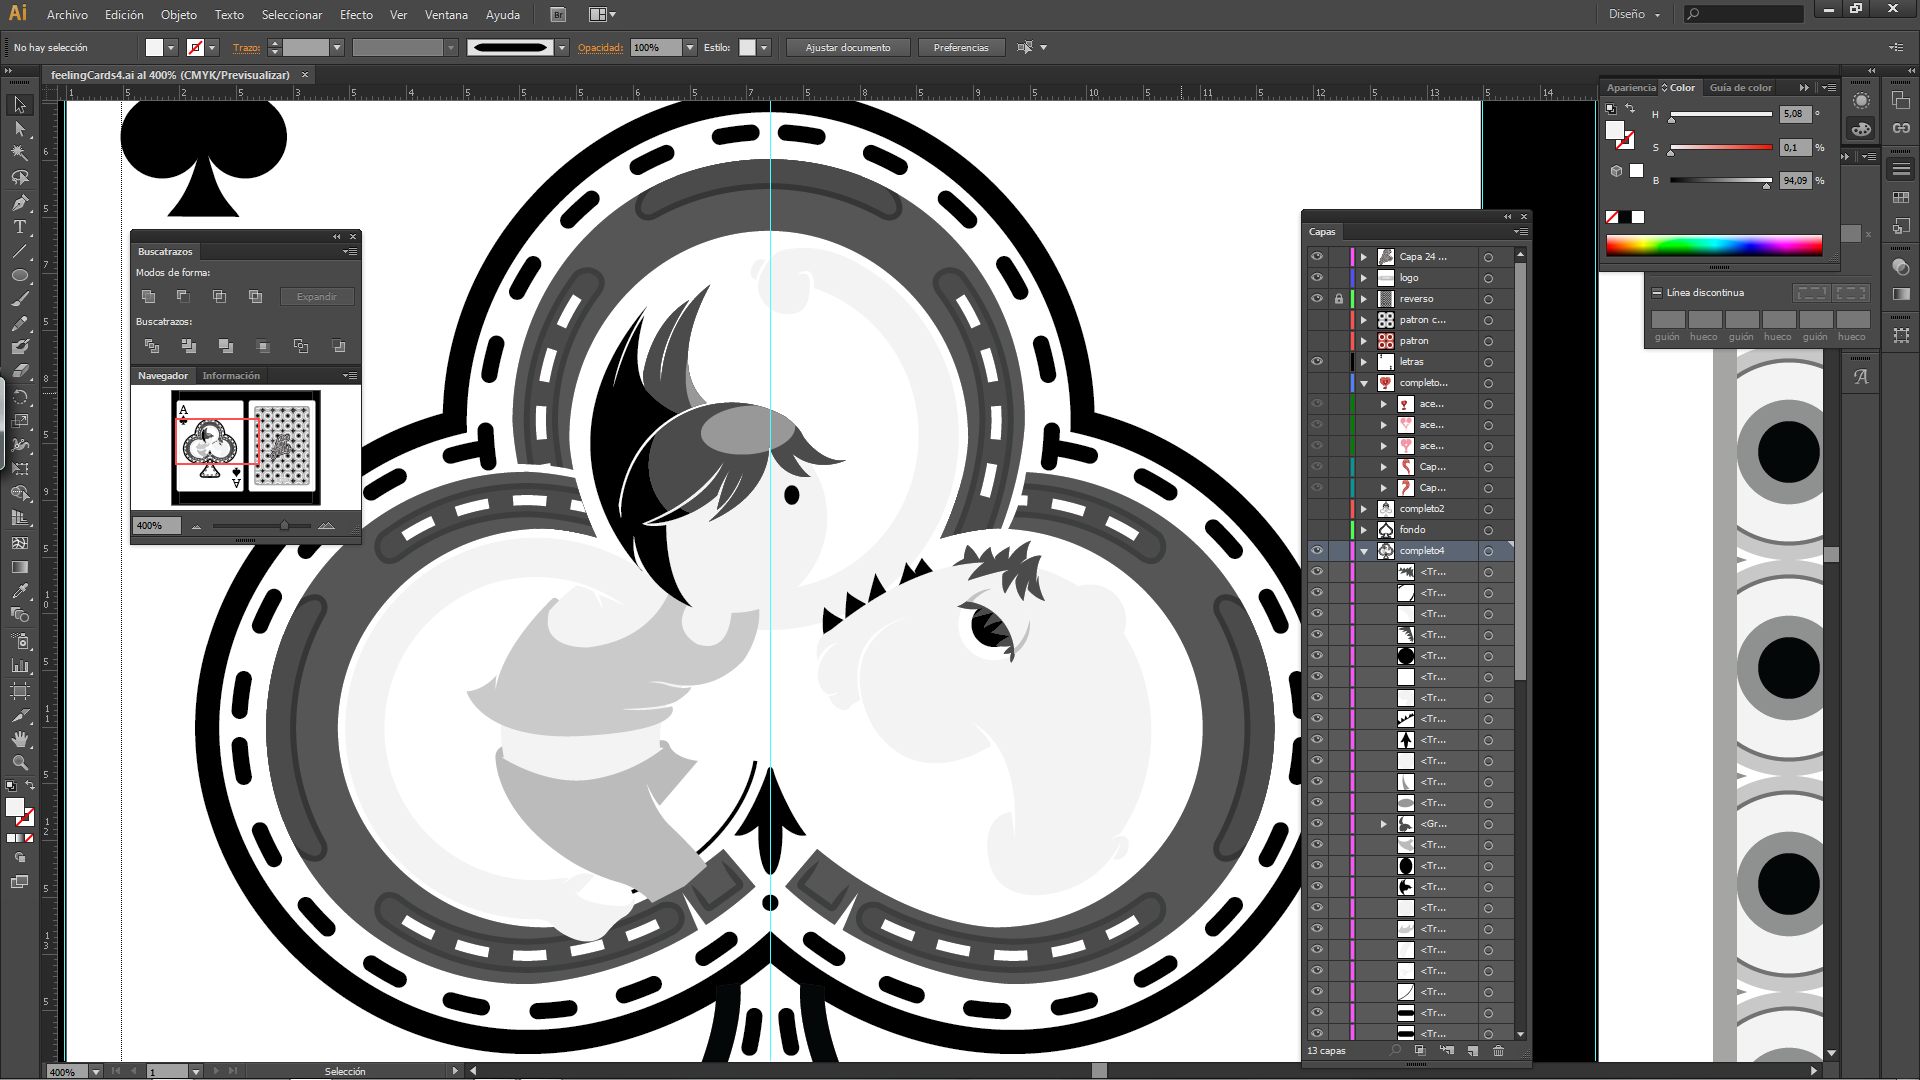The width and height of the screenshot is (1920, 1080).
Task: Select the Pen tool
Action: click(x=19, y=203)
